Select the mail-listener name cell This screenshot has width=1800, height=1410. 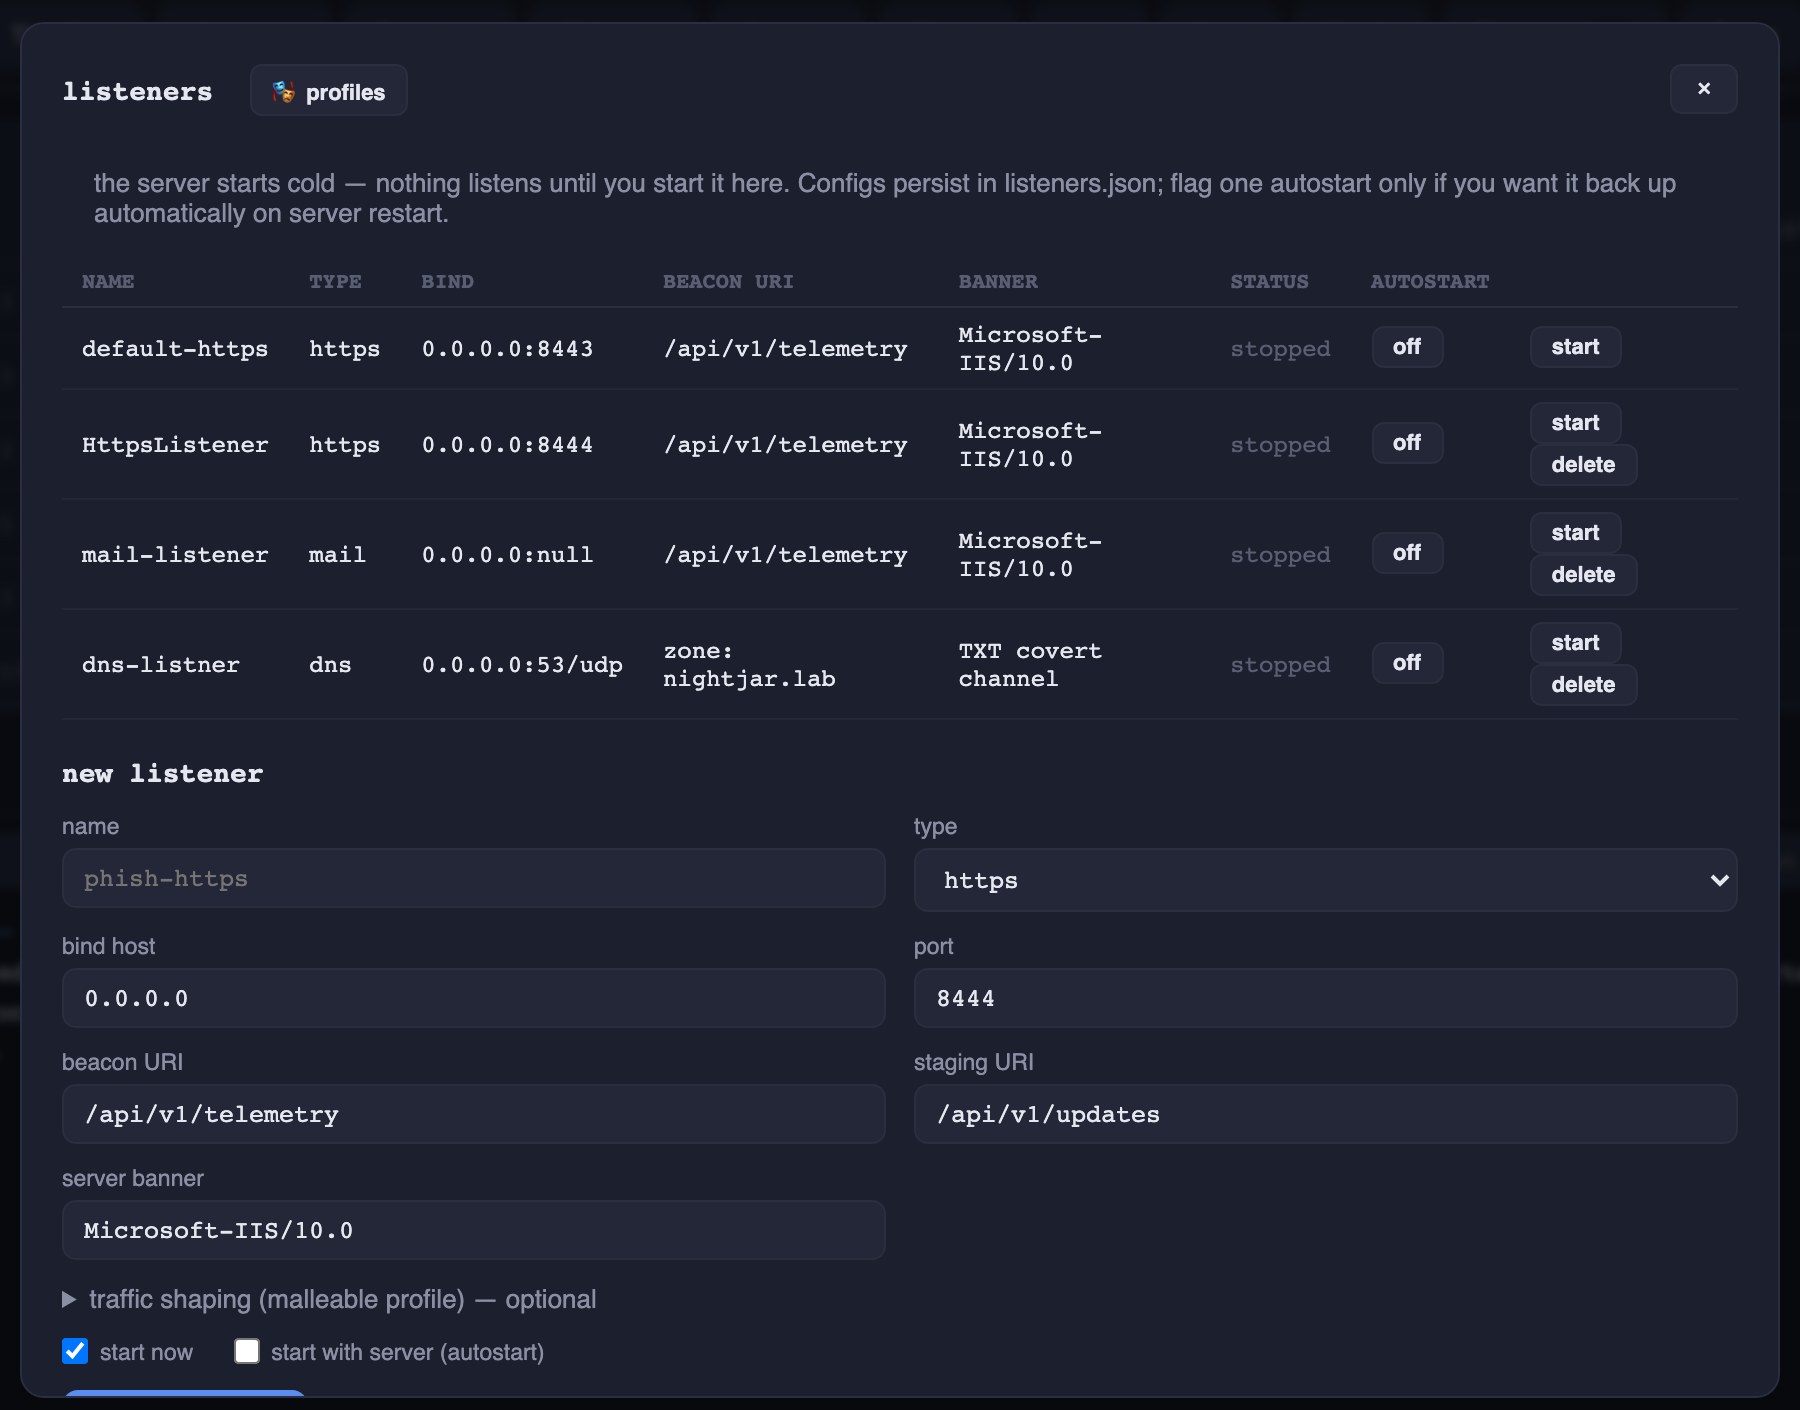pos(175,555)
